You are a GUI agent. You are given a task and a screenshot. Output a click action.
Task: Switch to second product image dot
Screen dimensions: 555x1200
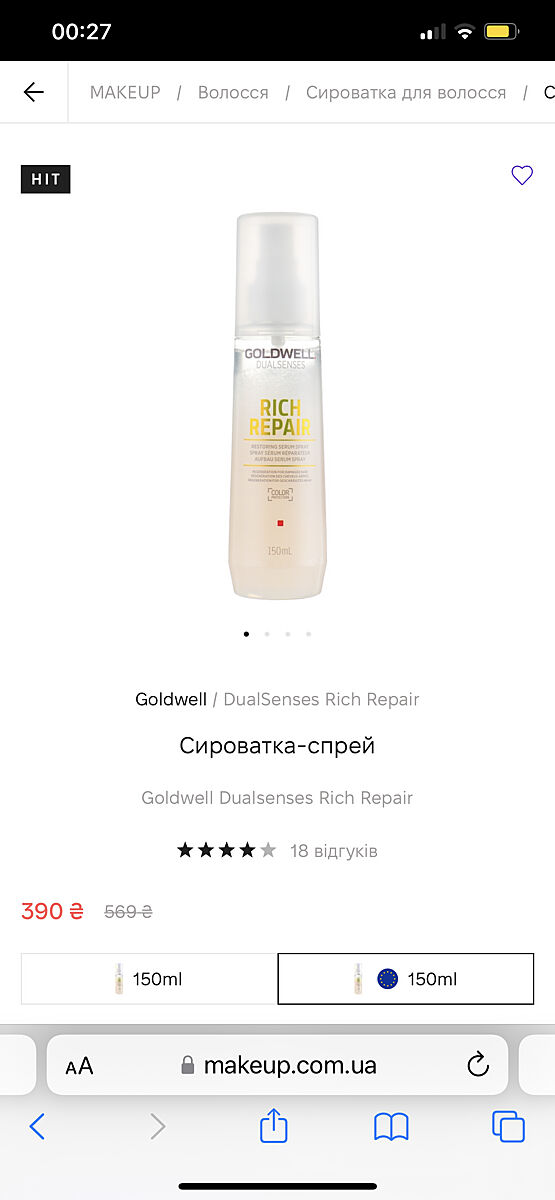(267, 634)
